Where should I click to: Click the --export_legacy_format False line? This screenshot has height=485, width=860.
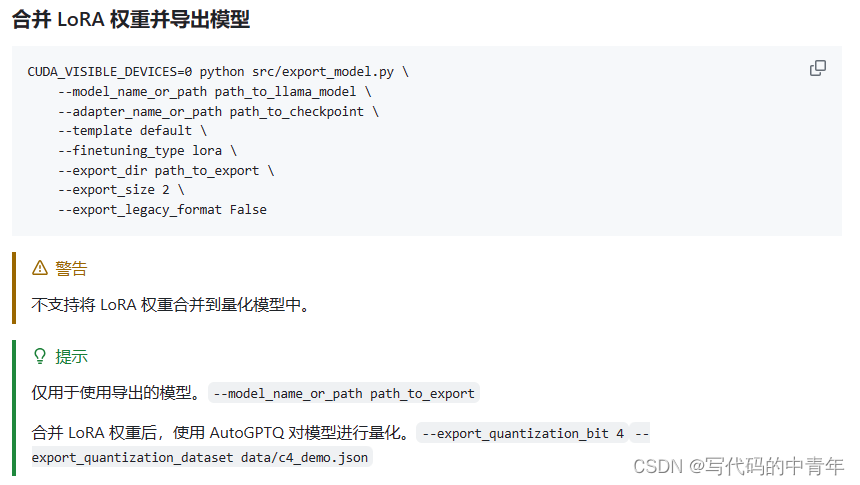tap(162, 210)
